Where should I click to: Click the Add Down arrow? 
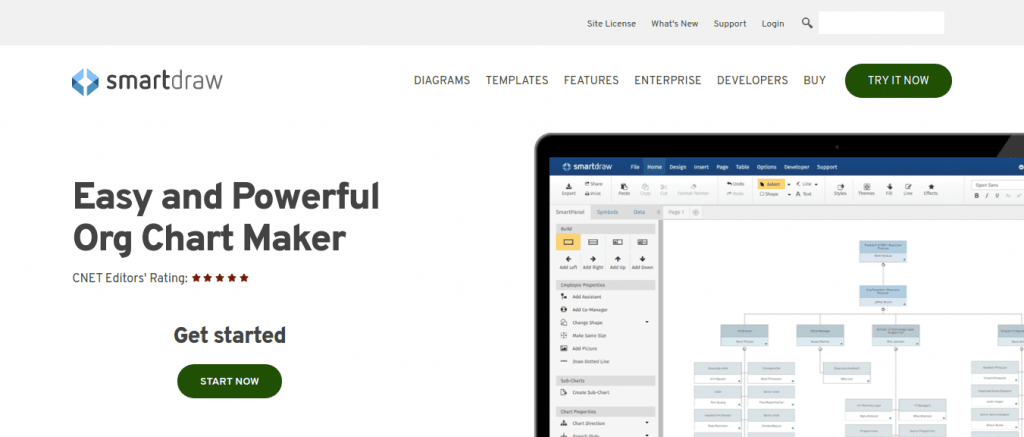pos(643,259)
